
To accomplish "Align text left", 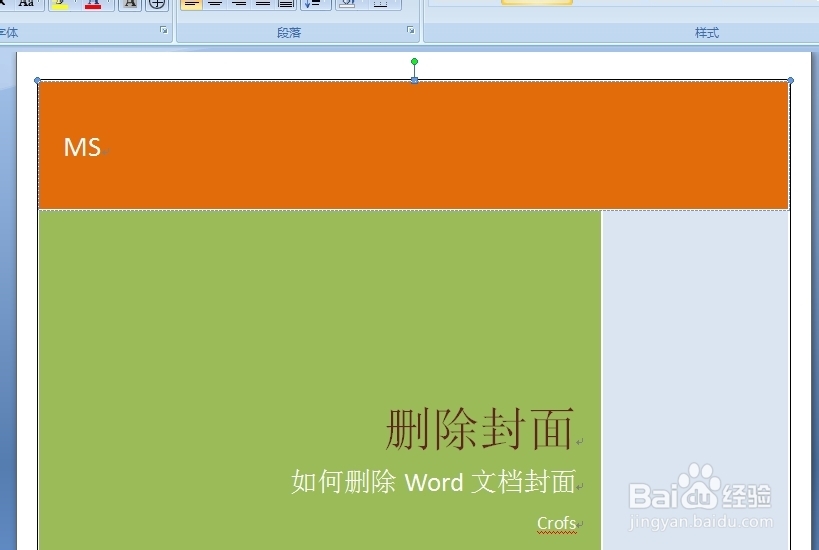I will pos(191,4).
